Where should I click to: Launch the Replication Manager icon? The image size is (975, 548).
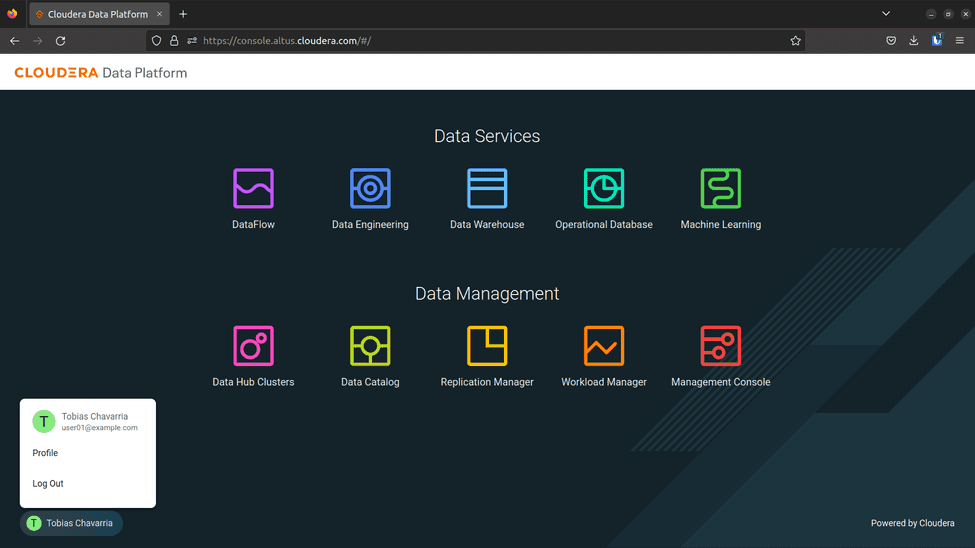(x=487, y=345)
